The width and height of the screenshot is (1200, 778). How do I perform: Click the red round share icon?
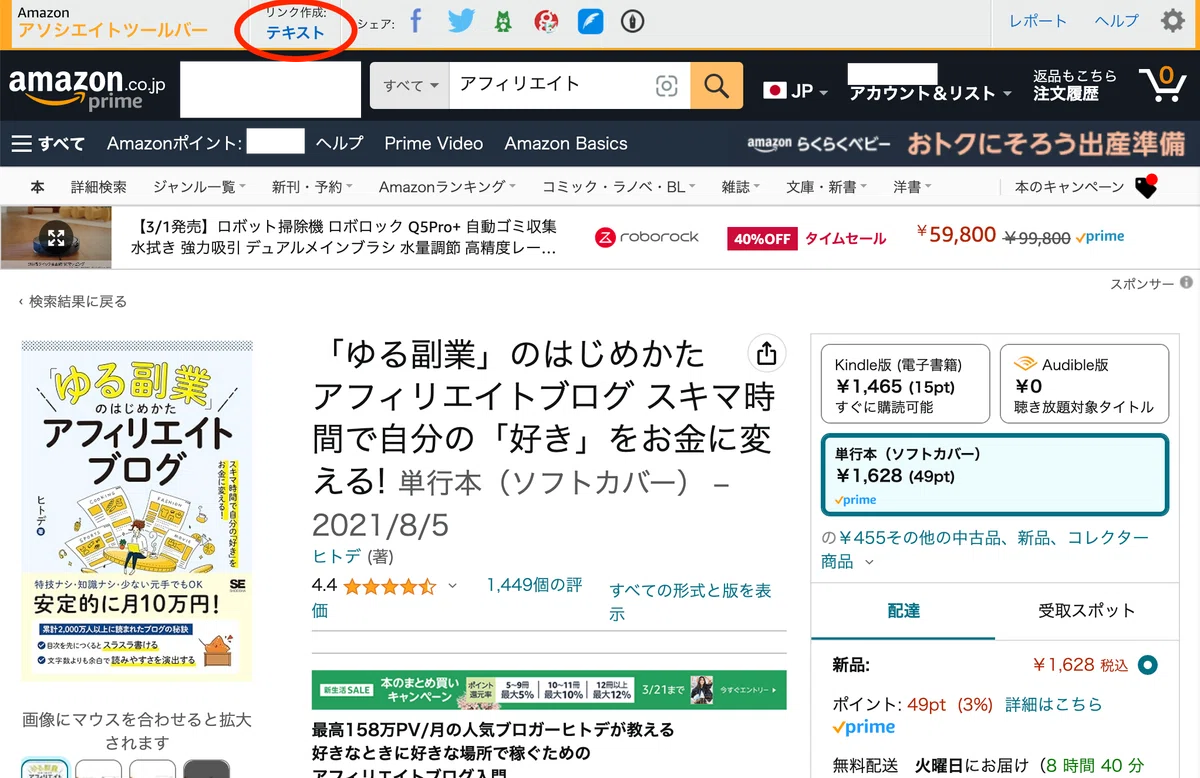546,21
